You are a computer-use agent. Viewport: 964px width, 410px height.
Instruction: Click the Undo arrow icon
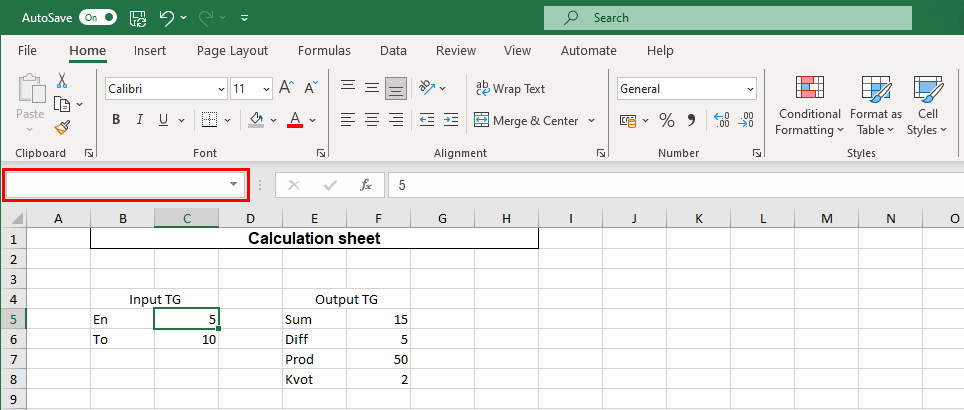pyautogui.click(x=167, y=18)
